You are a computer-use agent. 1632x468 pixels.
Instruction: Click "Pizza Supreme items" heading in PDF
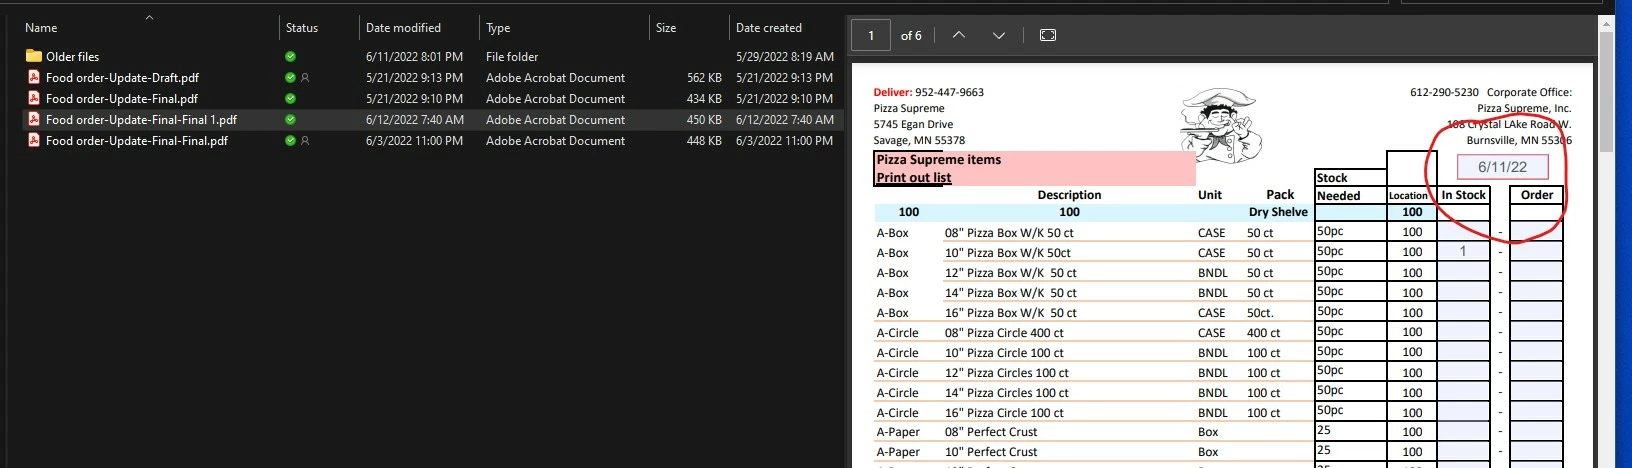938,160
